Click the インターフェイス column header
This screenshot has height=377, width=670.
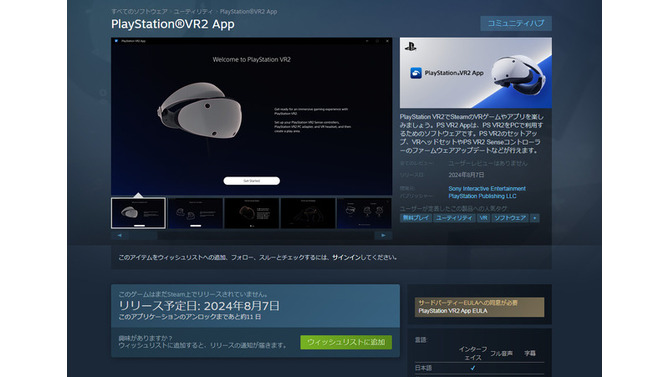pyautogui.click(x=473, y=353)
